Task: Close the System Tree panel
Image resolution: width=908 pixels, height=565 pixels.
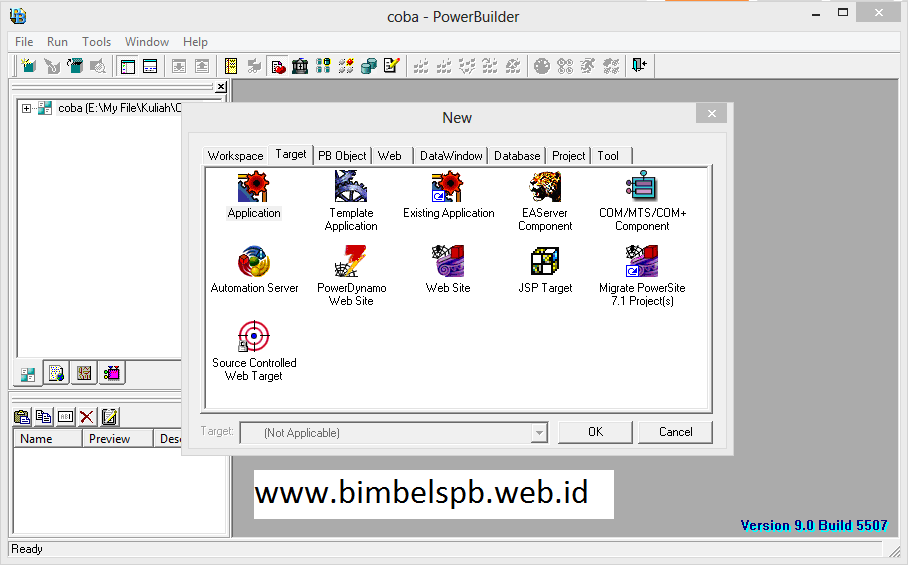Action: [221, 87]
